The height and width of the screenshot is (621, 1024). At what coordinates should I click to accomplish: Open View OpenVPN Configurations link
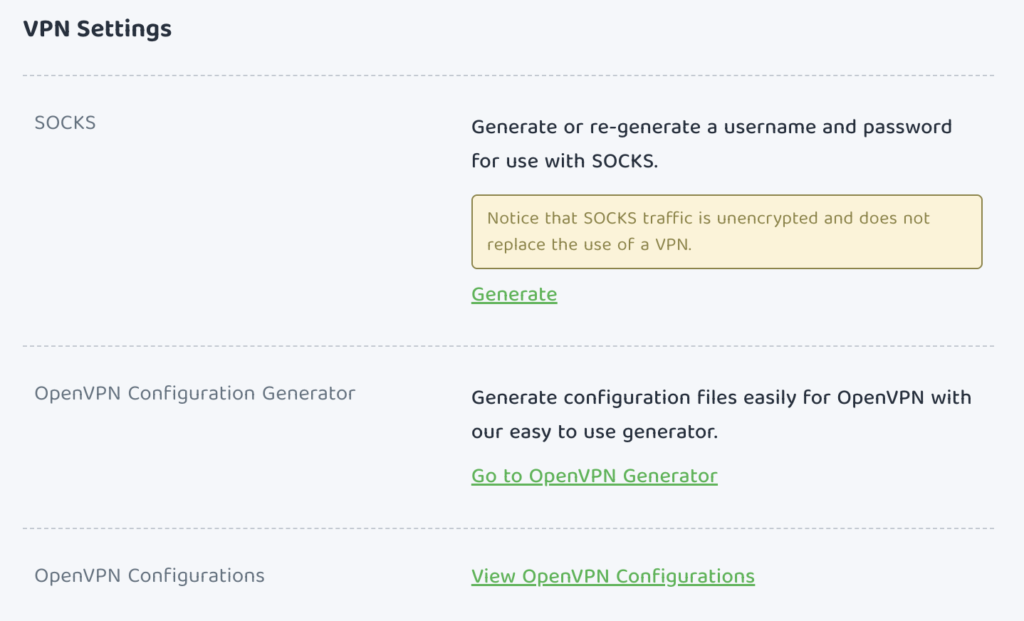click(612, 576)
